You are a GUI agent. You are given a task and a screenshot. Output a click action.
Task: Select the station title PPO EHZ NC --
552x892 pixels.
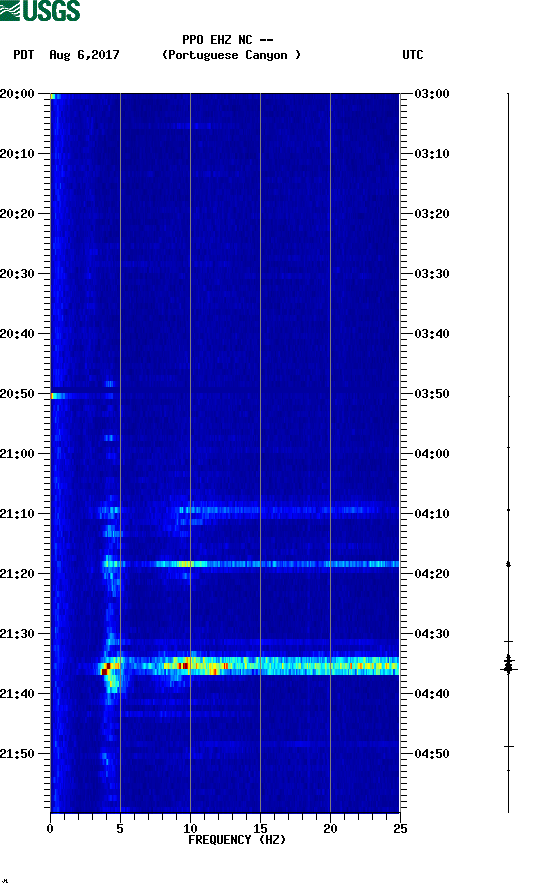pyautogui.click(x=228, y=40)
